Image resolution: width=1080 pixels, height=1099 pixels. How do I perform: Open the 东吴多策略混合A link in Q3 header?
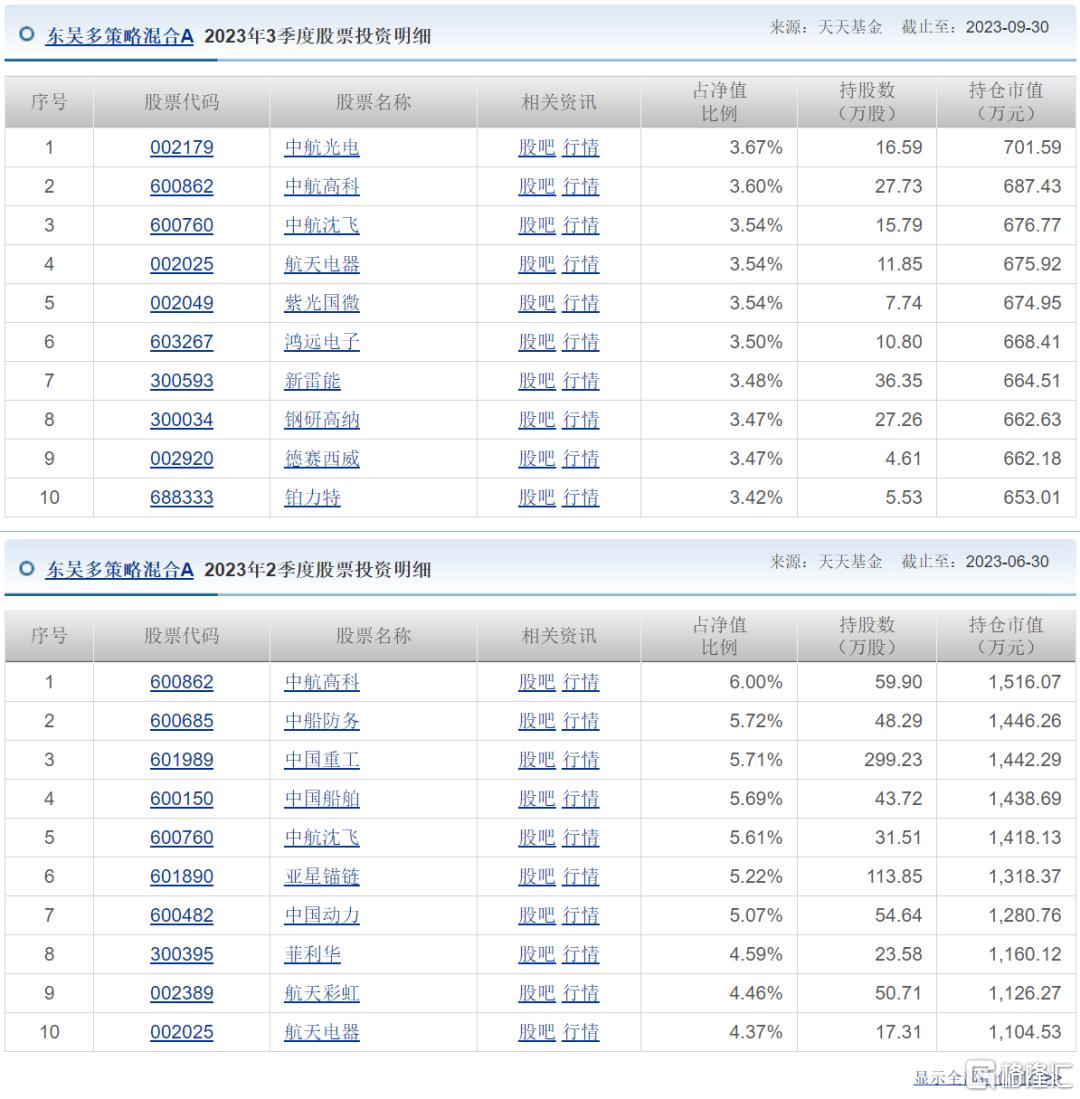(x=119, y=36)
